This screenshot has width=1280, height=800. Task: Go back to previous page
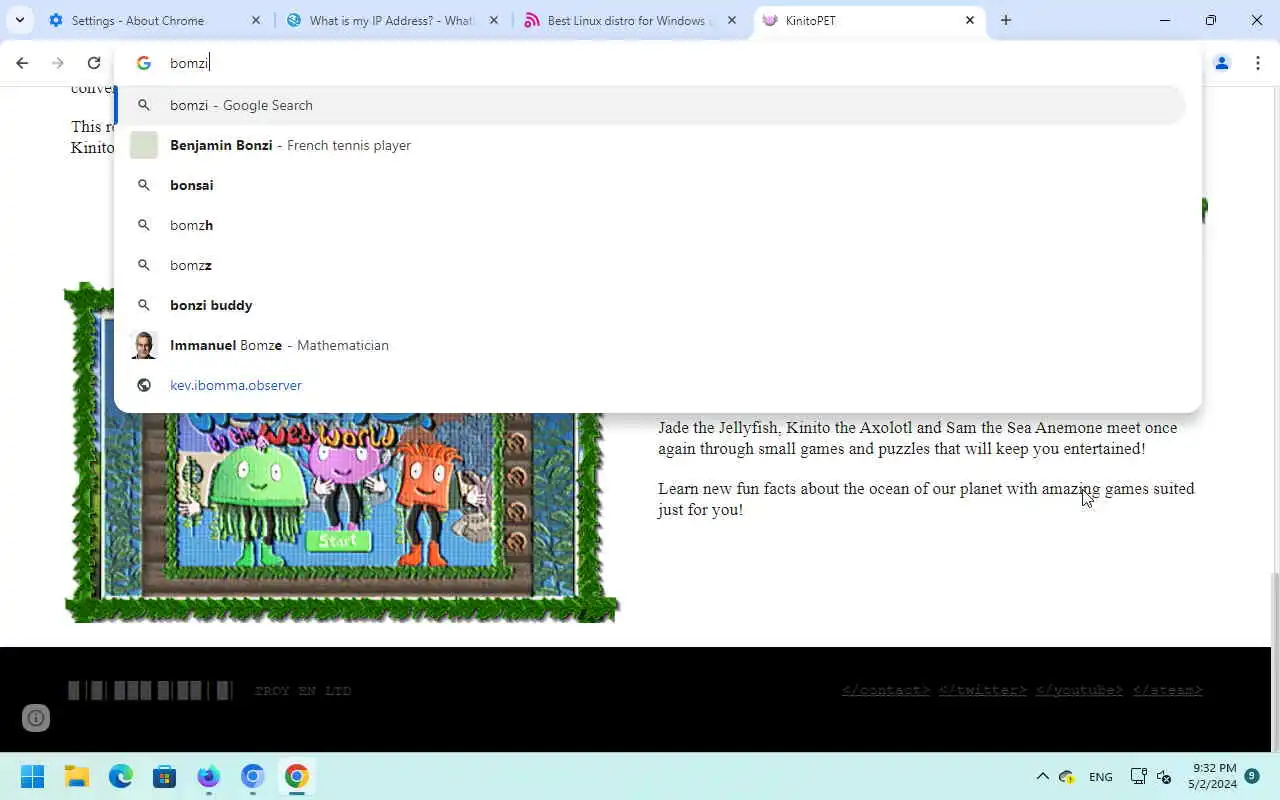[x=22, y=63]
